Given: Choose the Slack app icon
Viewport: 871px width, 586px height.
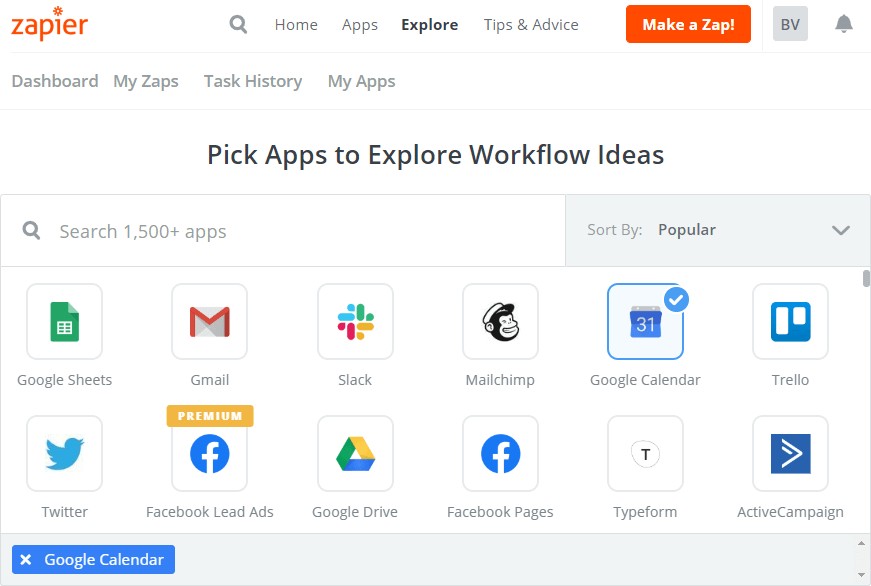Looking at the screenshot, I should [355, 322].
